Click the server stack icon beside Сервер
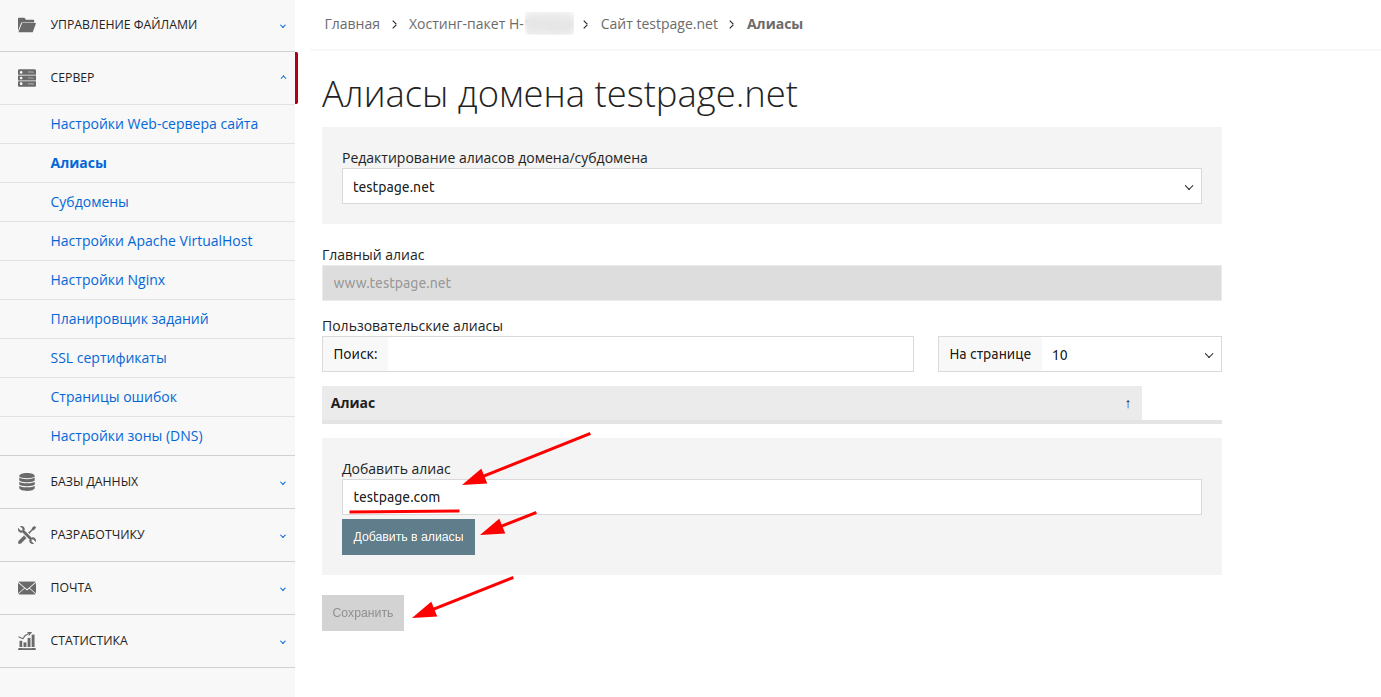The width and height of the screenshot is (1381, 697). point(27,78)
